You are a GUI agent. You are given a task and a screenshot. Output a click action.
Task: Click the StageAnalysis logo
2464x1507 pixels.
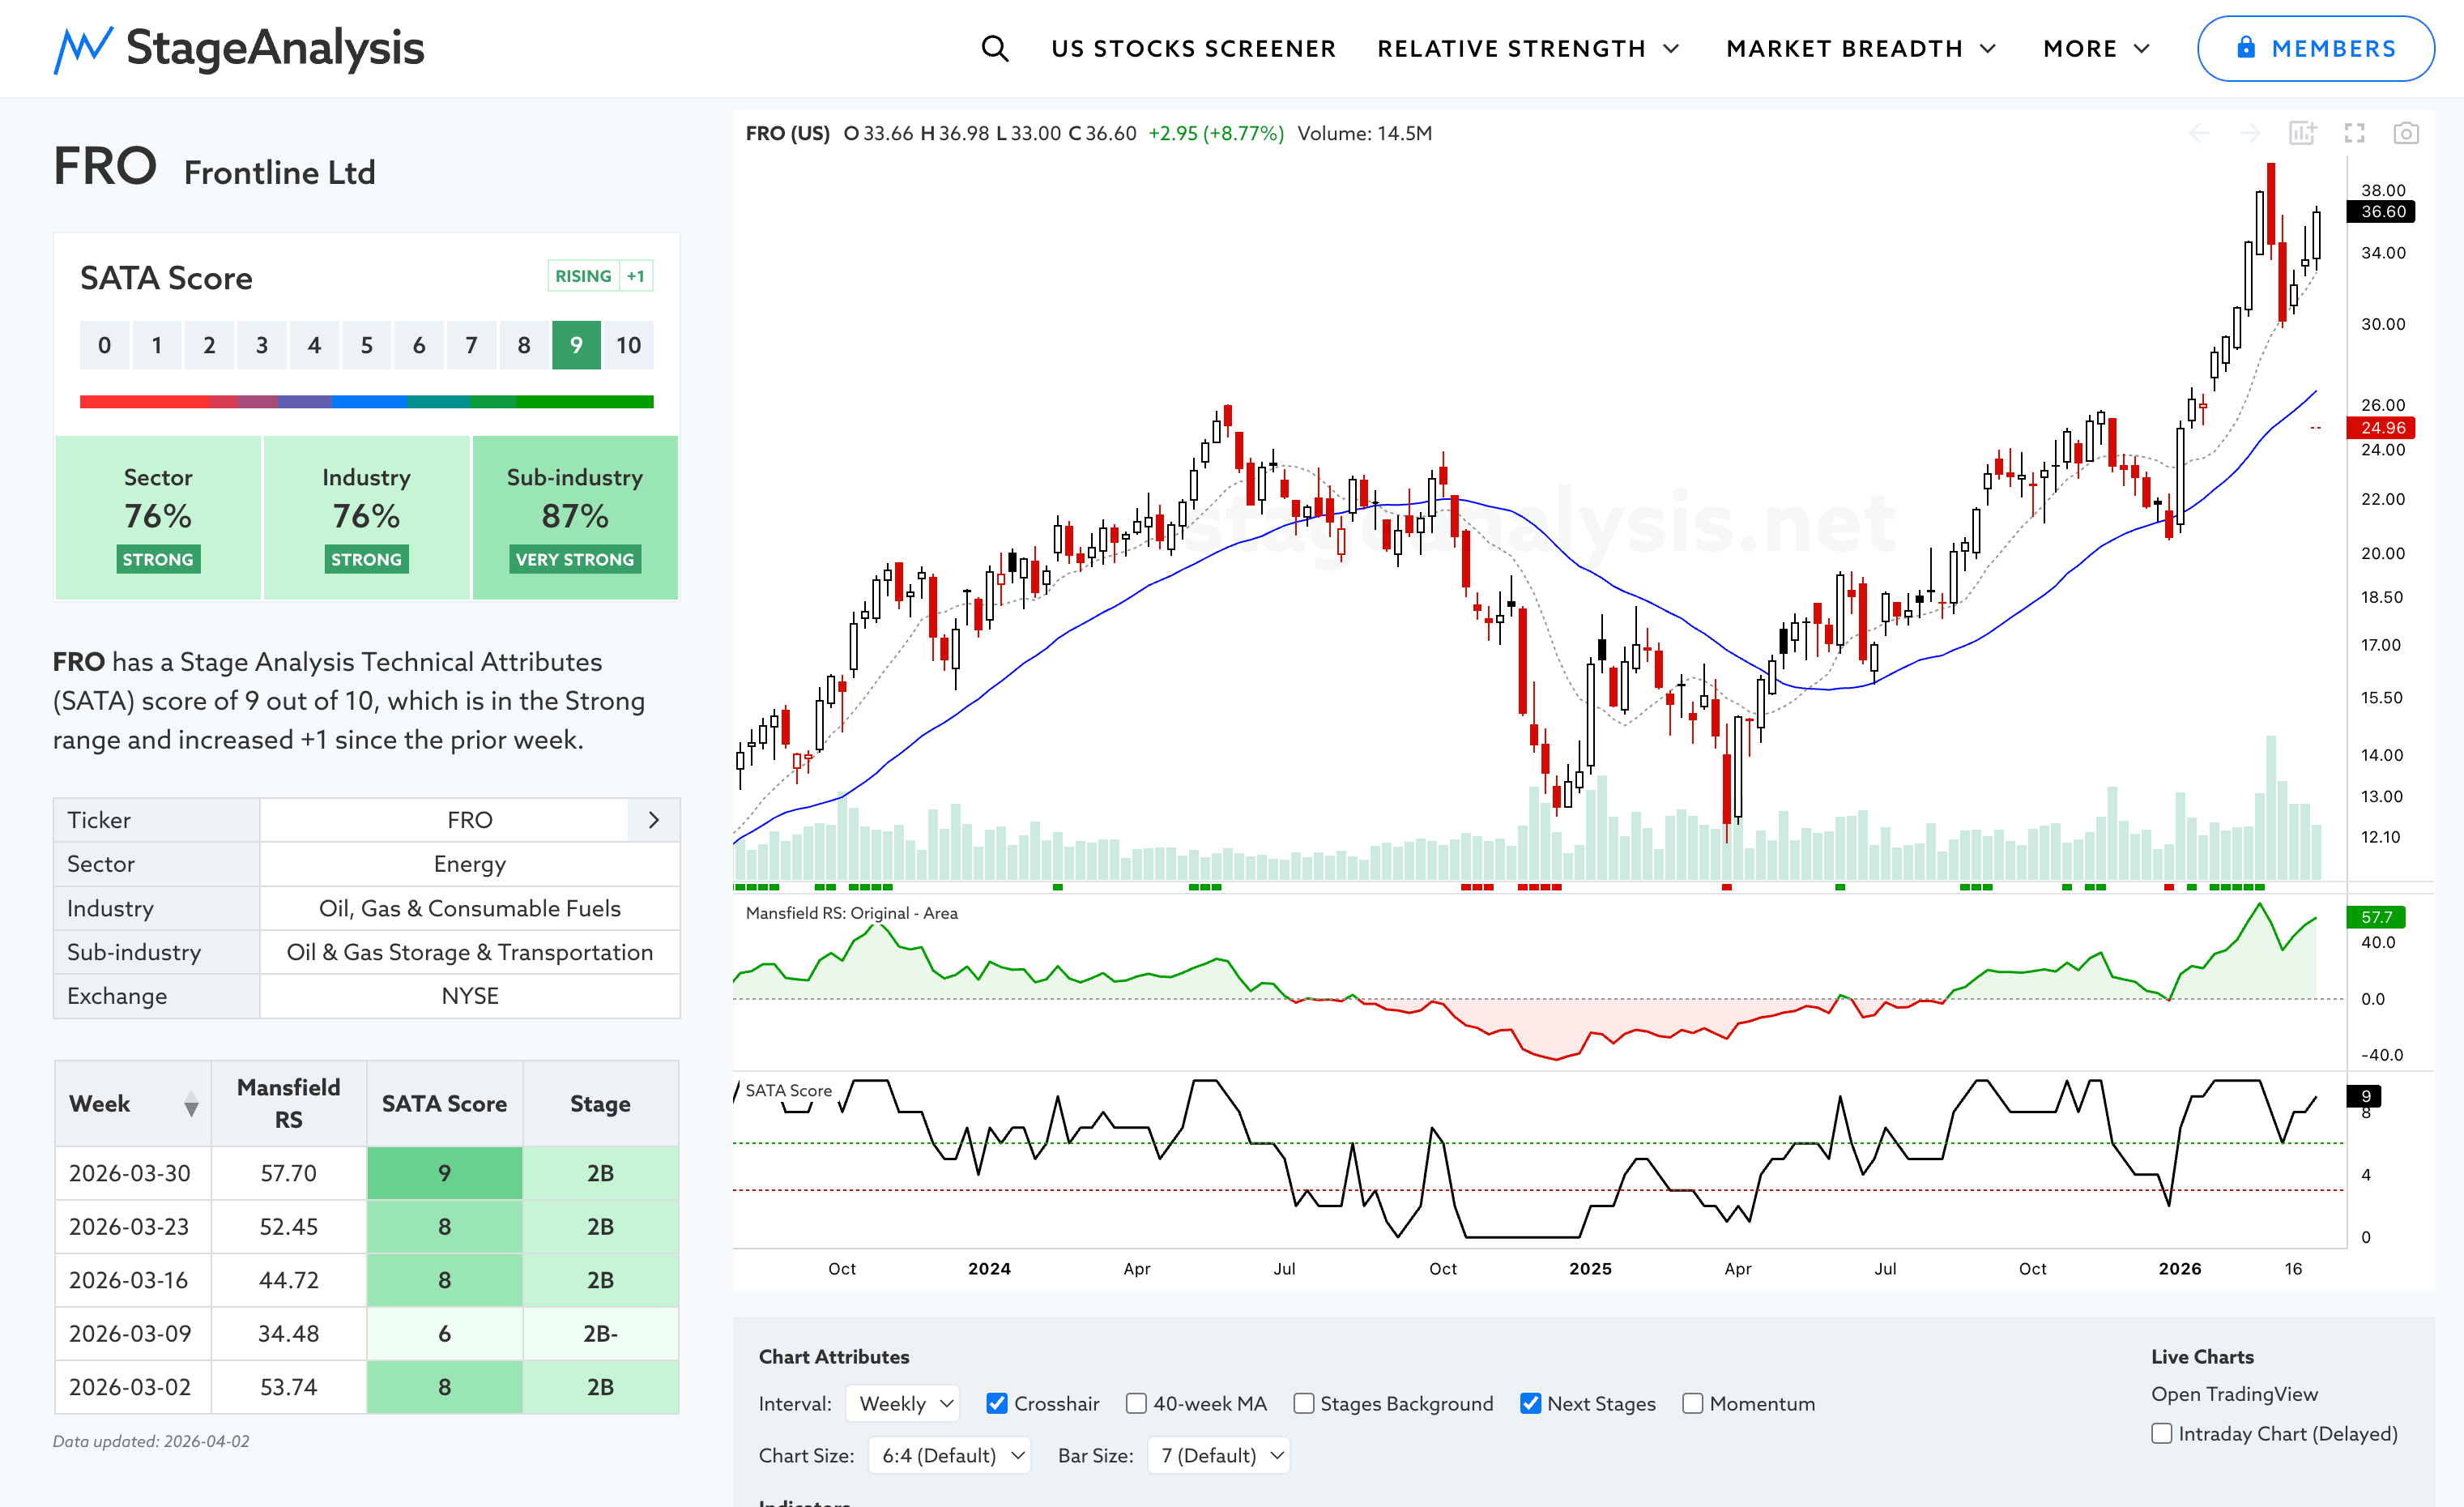point(239,48)
